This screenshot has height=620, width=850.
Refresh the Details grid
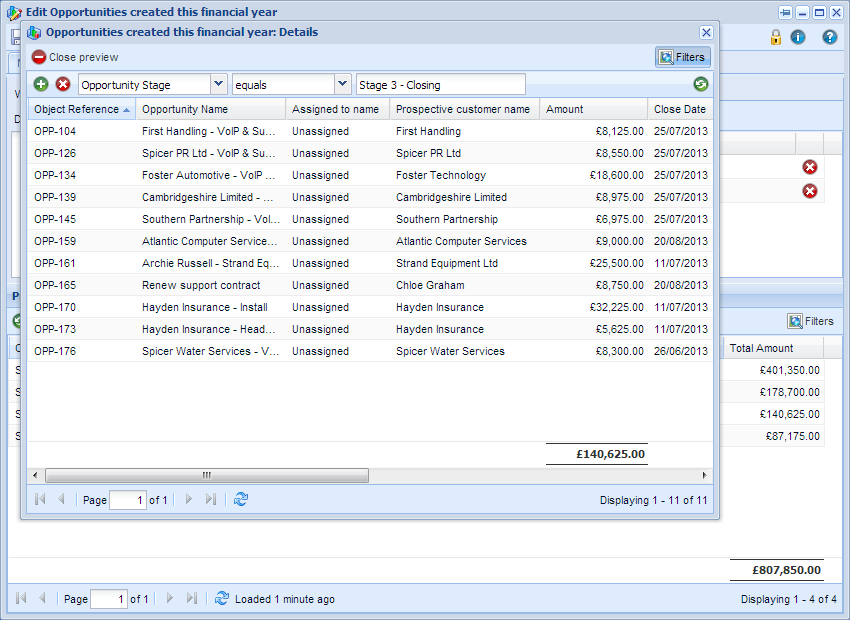click(241, 499)
